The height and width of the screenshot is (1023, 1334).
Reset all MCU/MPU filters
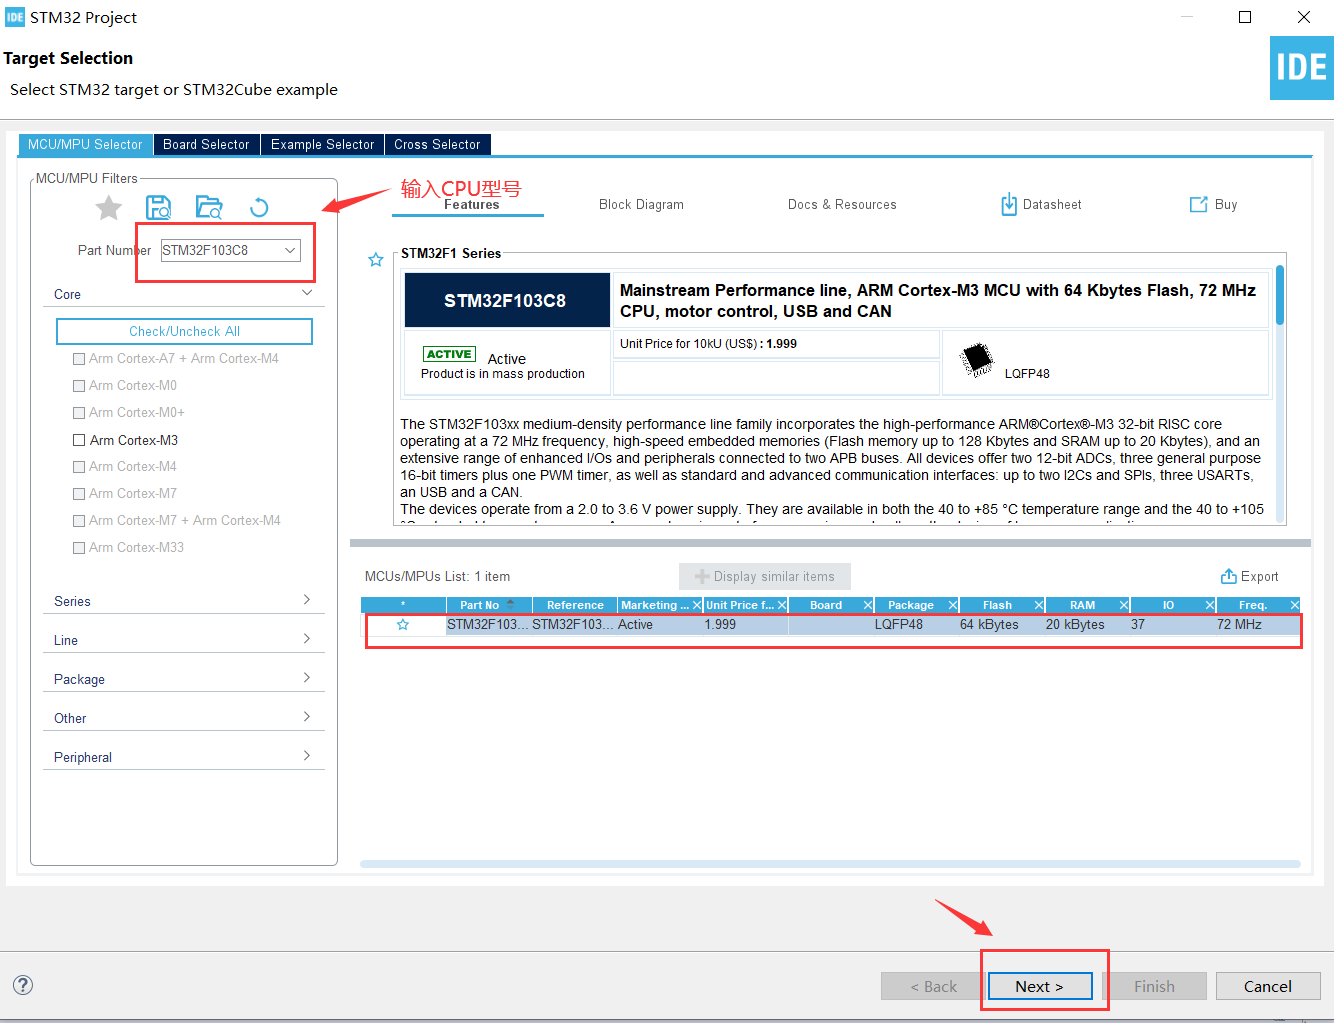[259, 208]
